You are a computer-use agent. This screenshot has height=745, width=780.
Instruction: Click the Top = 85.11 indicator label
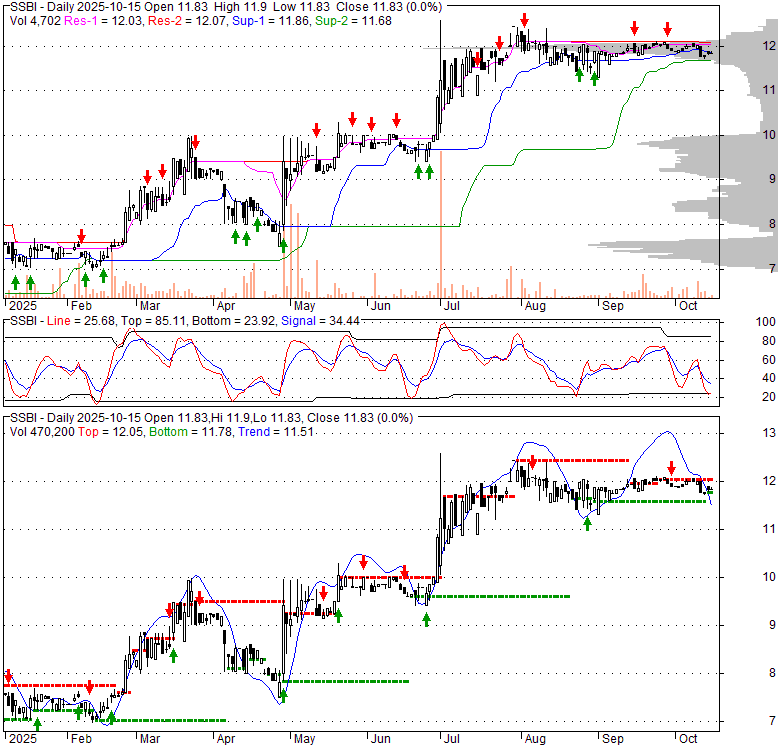[154, 321]
